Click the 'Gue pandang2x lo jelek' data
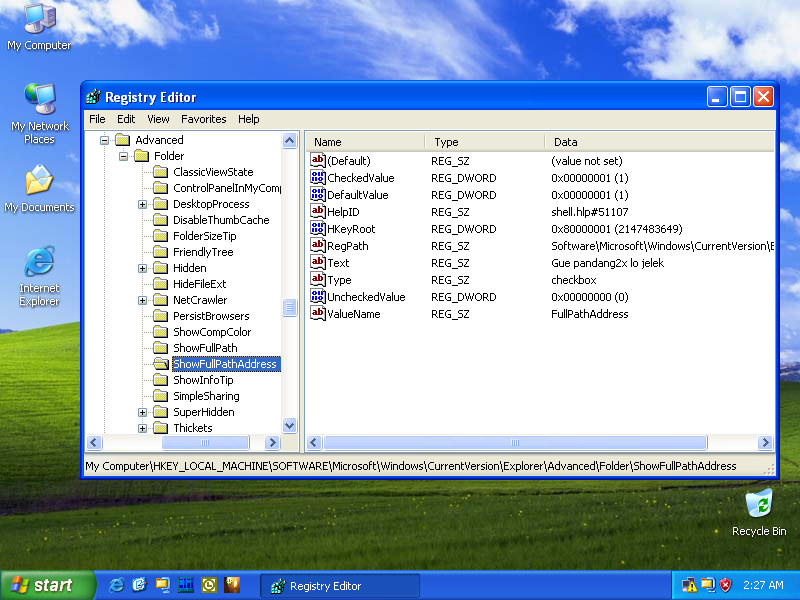This screenshot has height=600, width=800. [x=607, y=263]
